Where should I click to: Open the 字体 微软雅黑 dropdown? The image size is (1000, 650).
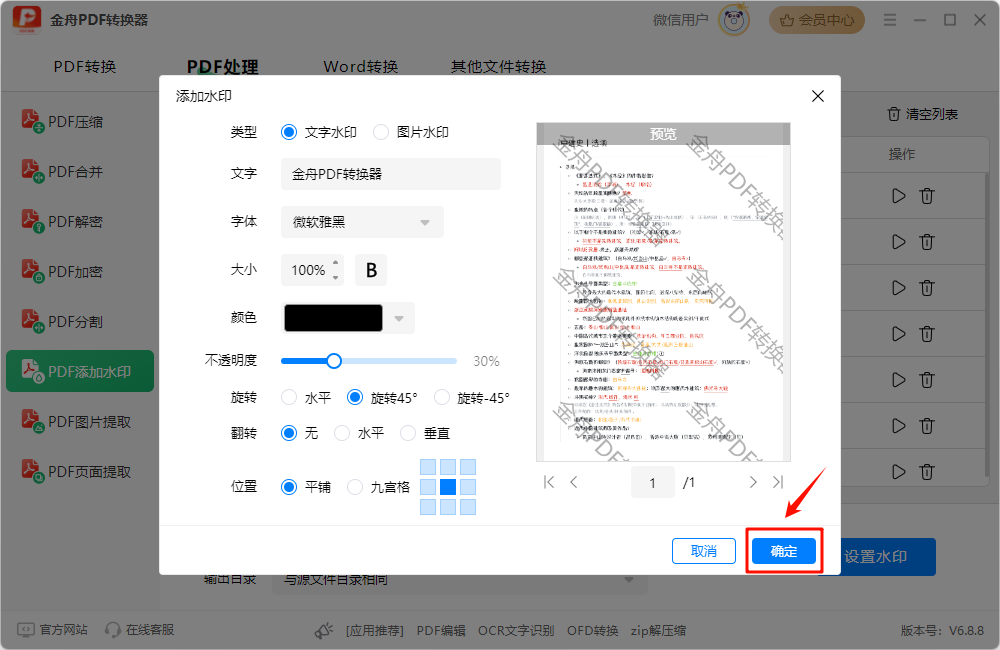[x=362, y=222]
